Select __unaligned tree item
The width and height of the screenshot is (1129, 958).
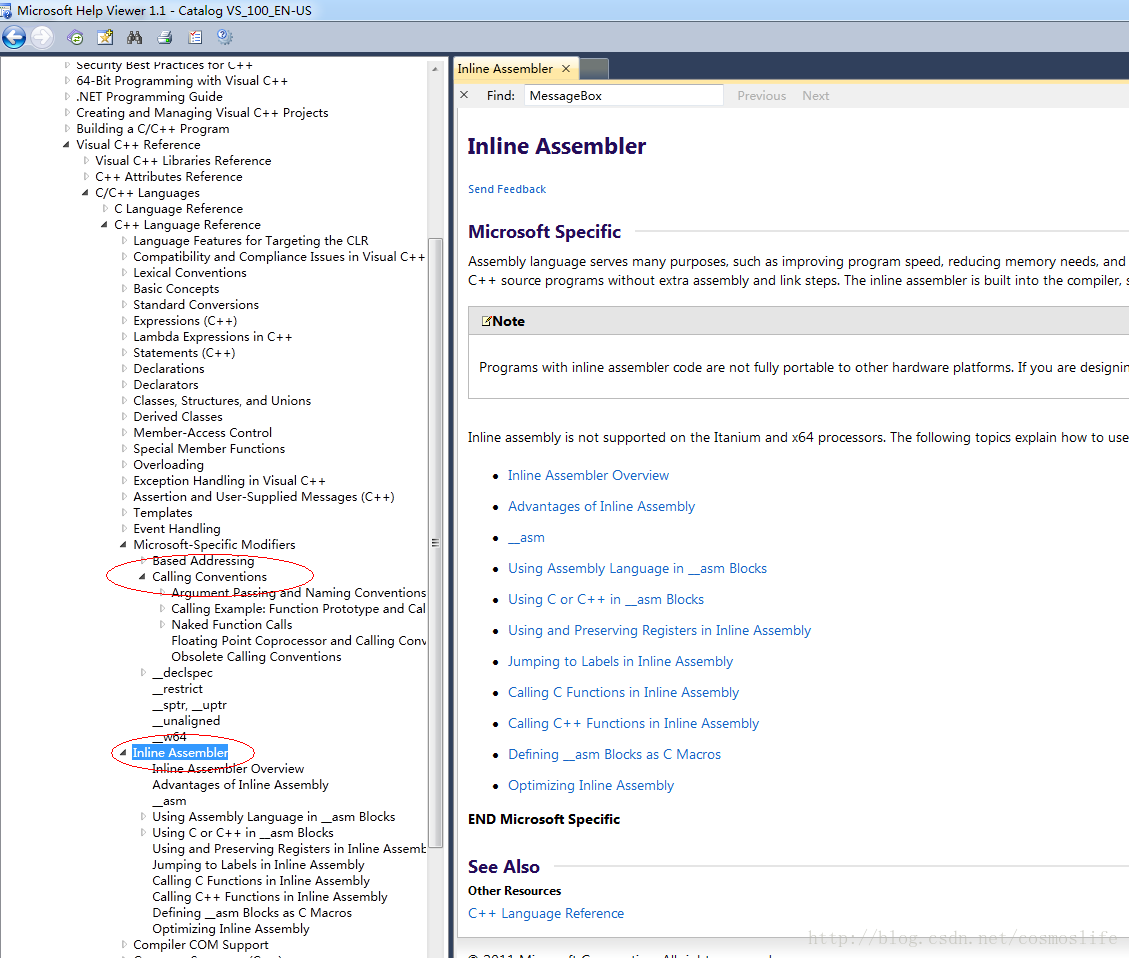[186, 720]
